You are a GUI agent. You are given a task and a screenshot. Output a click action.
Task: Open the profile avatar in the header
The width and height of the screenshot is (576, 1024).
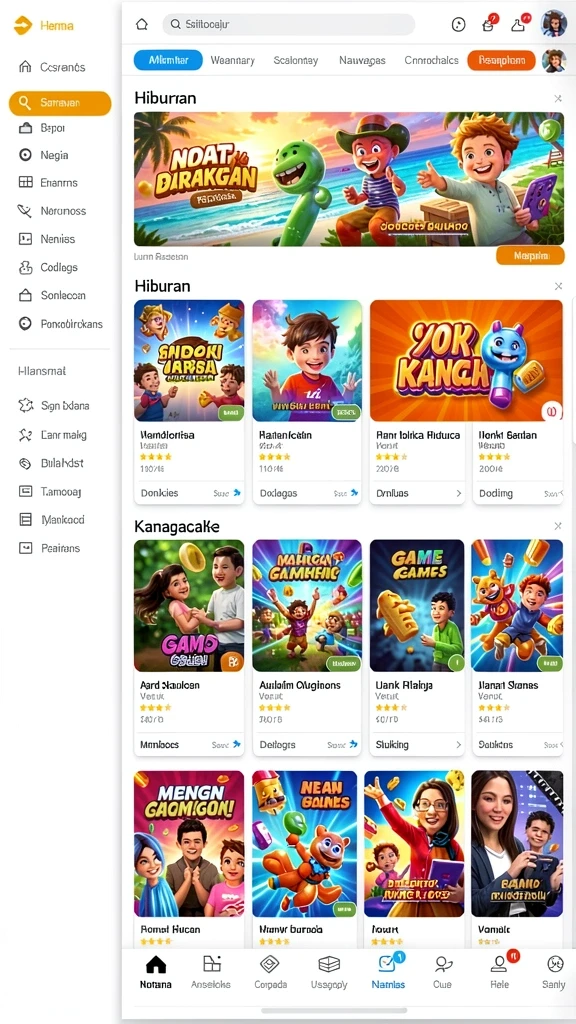click(x=554, y=24)
